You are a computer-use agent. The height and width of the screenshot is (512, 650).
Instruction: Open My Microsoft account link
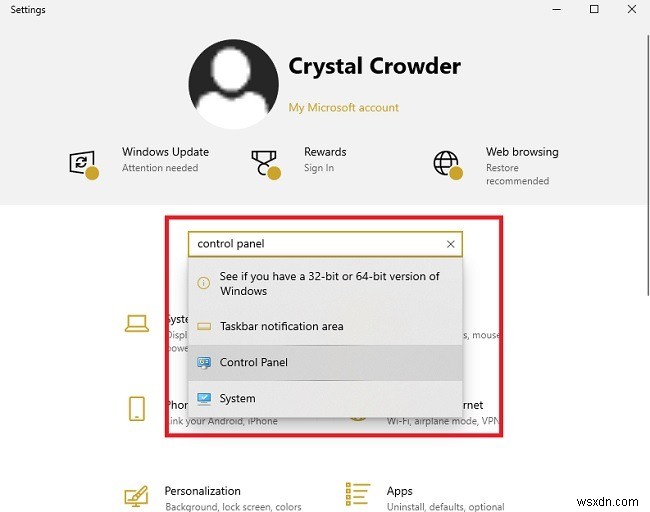click(344, 108)
